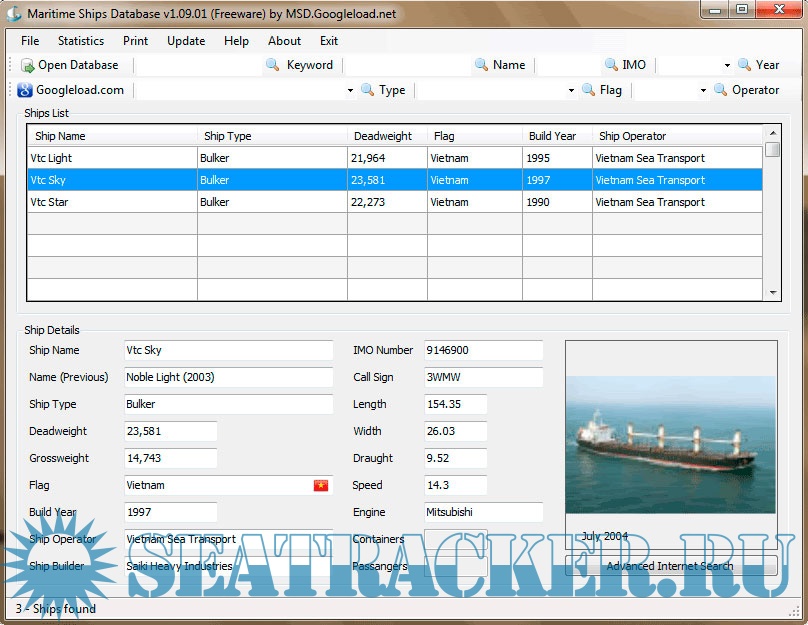
Task: Click the Name search magnifier icon
Action: tap(481, 65)
